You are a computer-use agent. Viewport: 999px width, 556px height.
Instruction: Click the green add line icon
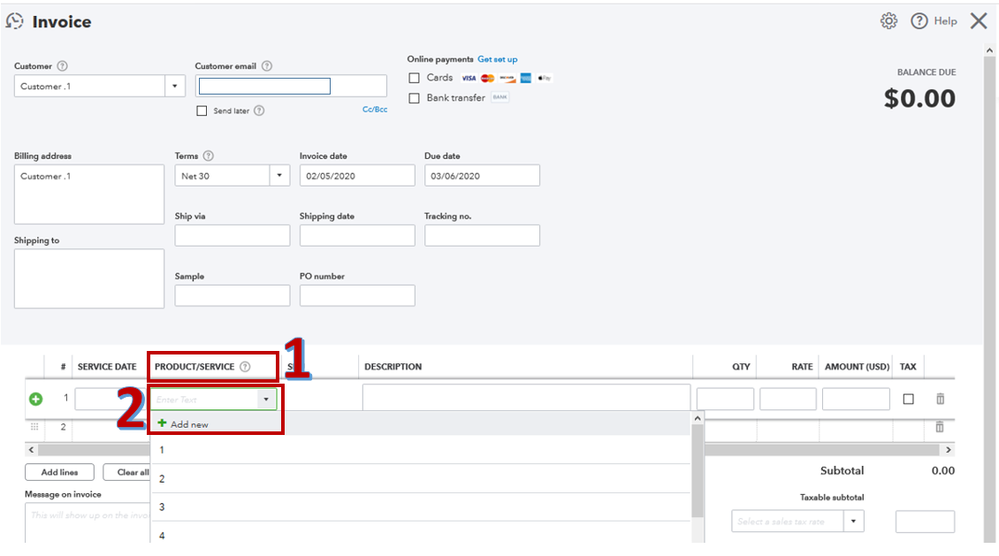point(36,399)
